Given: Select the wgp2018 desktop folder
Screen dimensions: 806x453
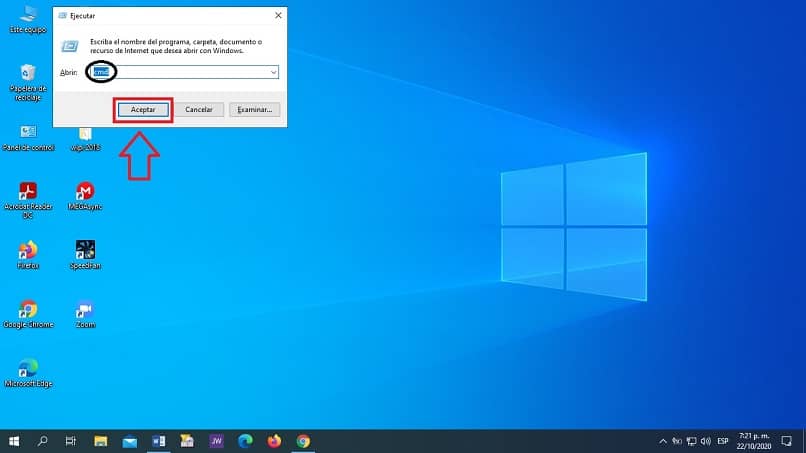Looking at the screenshot, I should 85,139.
